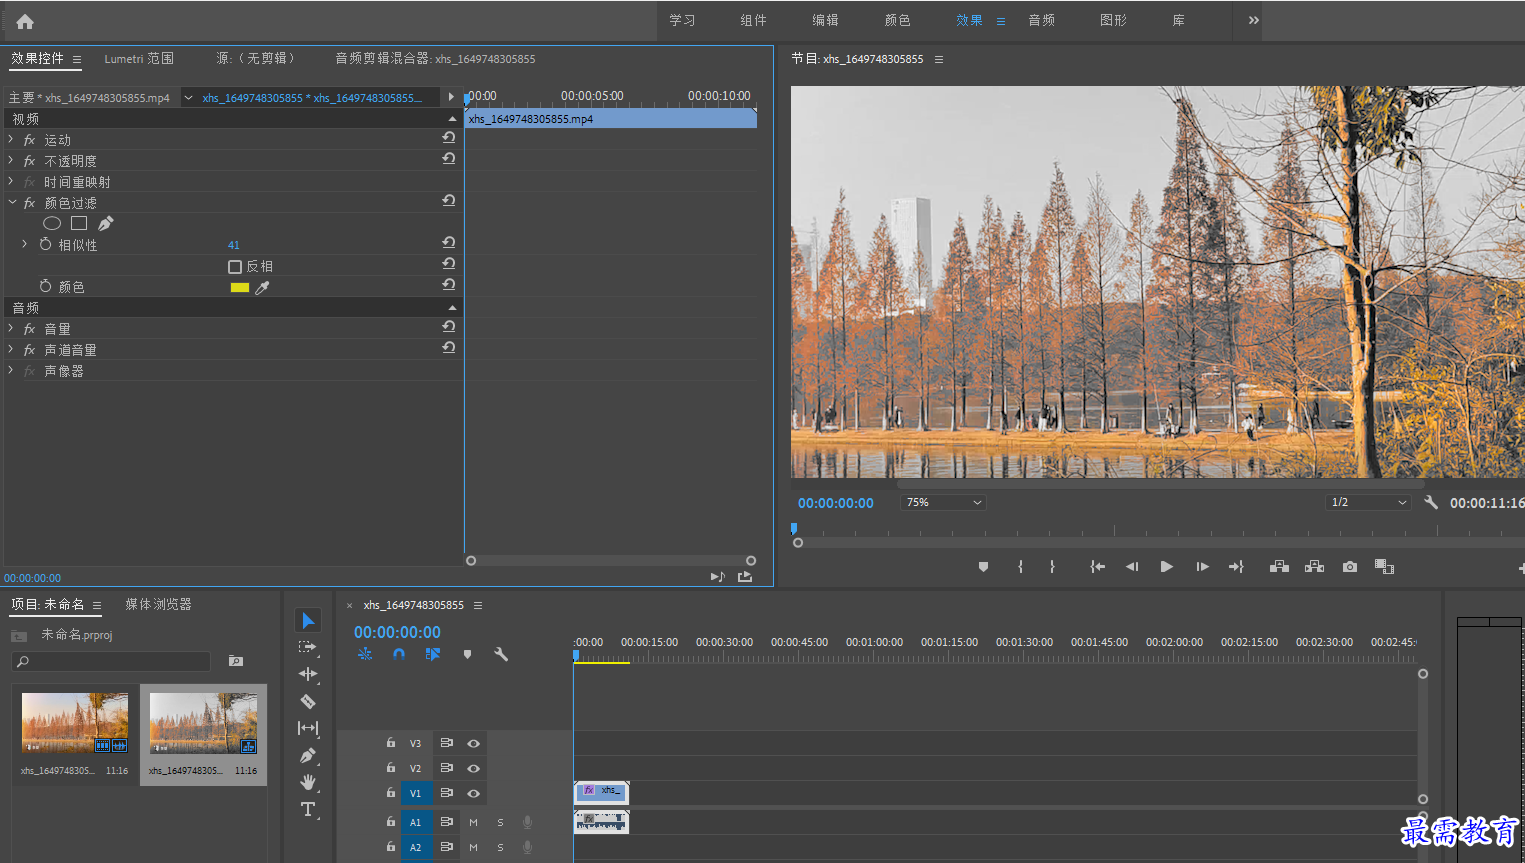Screen dimensions: 1525x863
Task: Toggle Linked Selection in timeline
Action: click(x=432, y=654)
